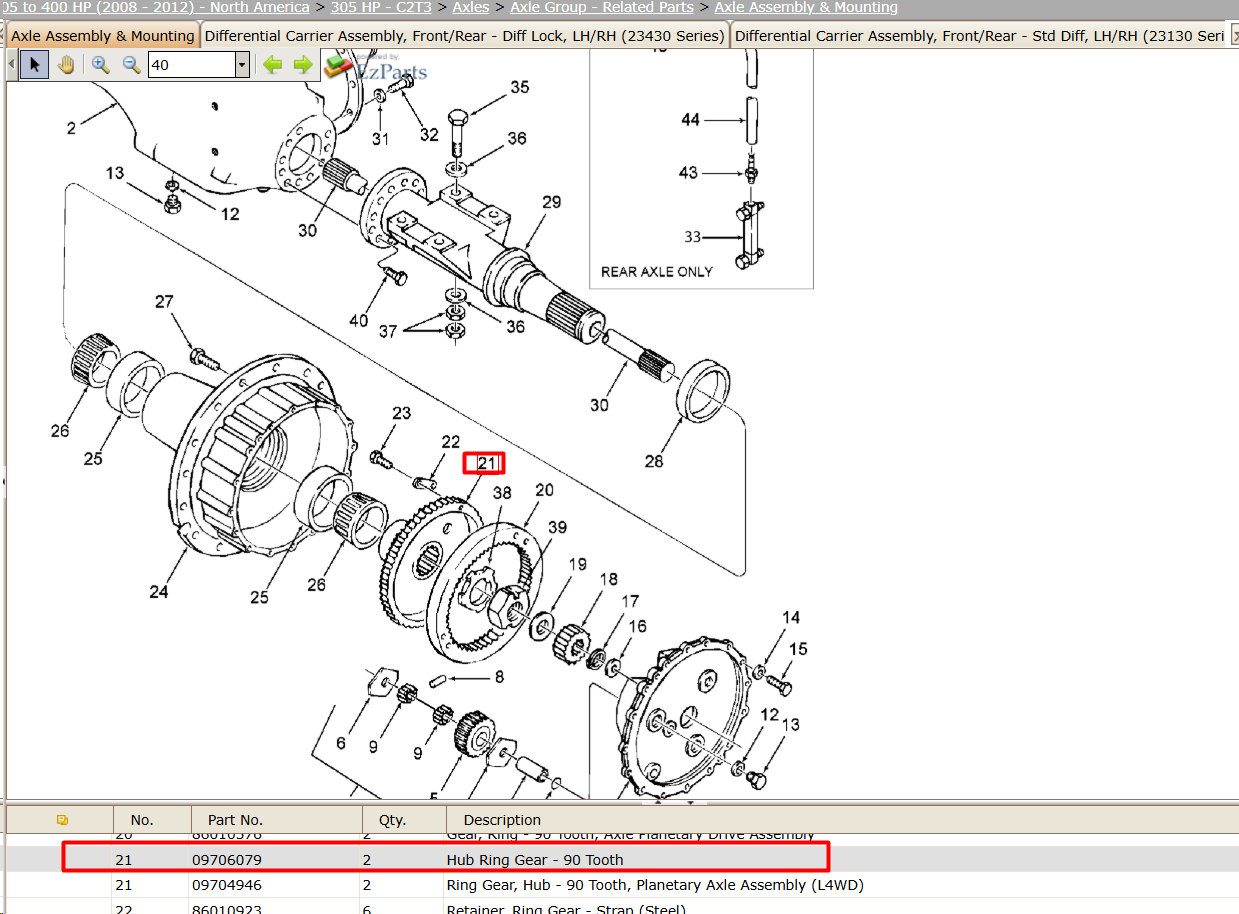This screenshot has height=914, width=1239.
Task: Go to previous diagram with left green arrow
Action: pos(272,65)
